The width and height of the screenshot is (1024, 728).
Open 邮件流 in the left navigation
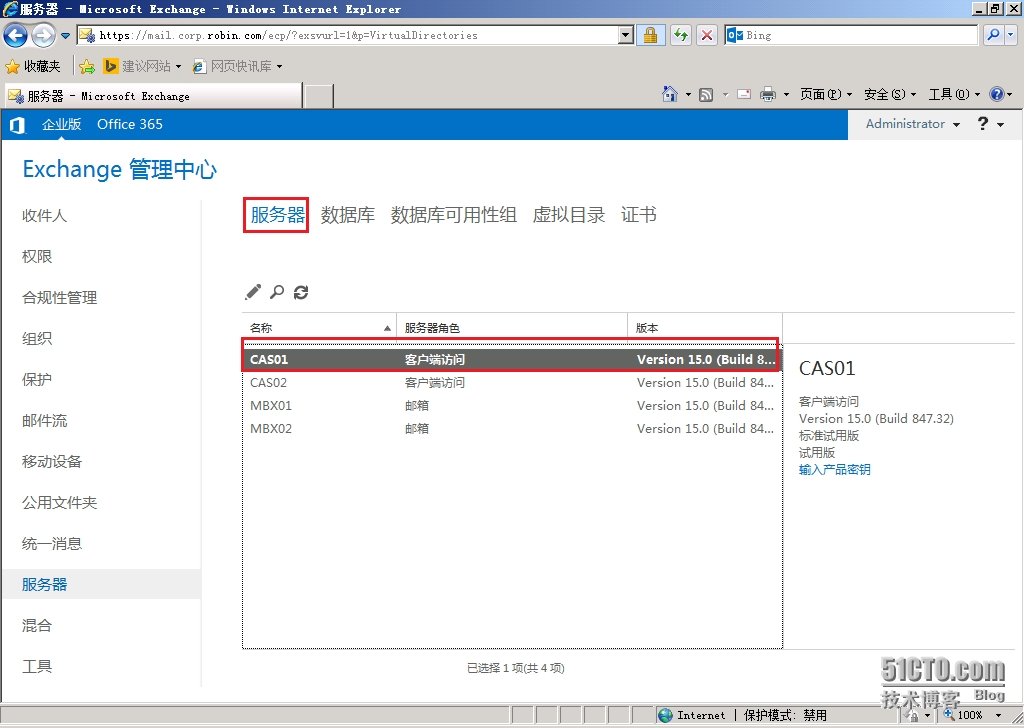(44, 420)
